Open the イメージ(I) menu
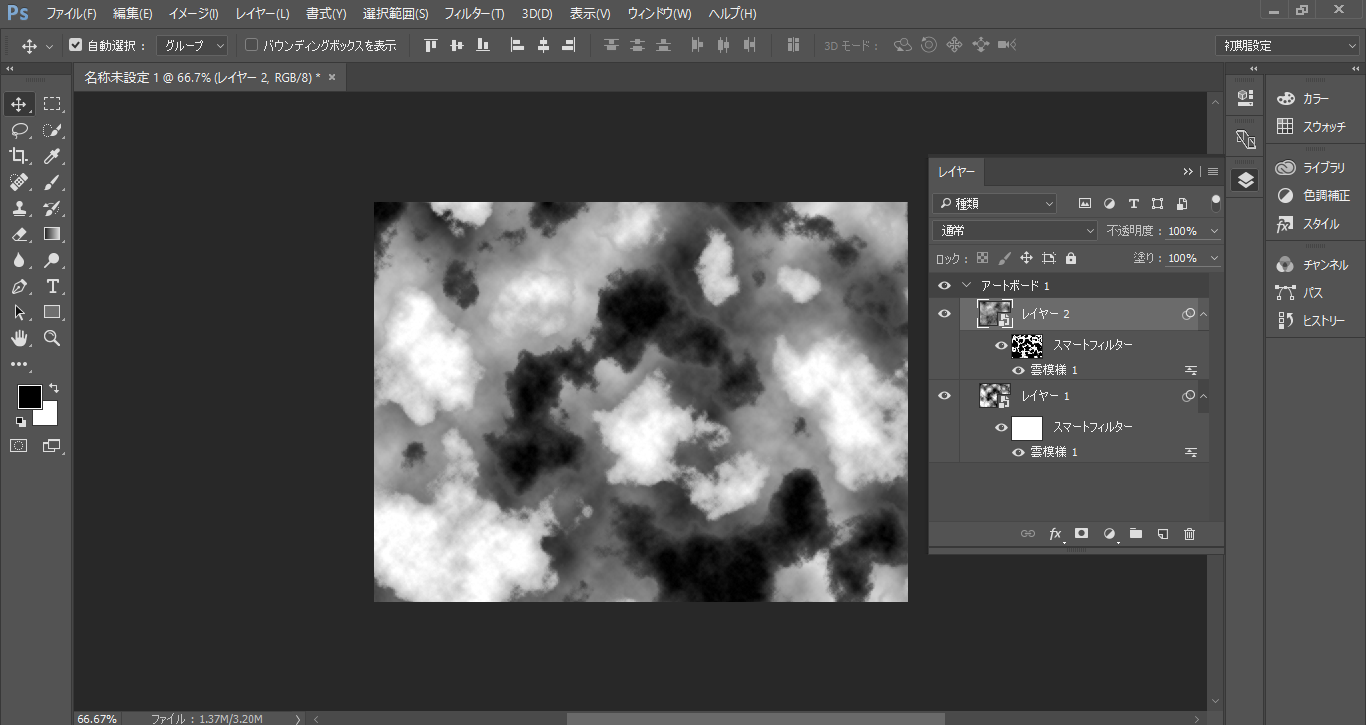This screenshot has height=725, width=1366. tap(193, 14)
